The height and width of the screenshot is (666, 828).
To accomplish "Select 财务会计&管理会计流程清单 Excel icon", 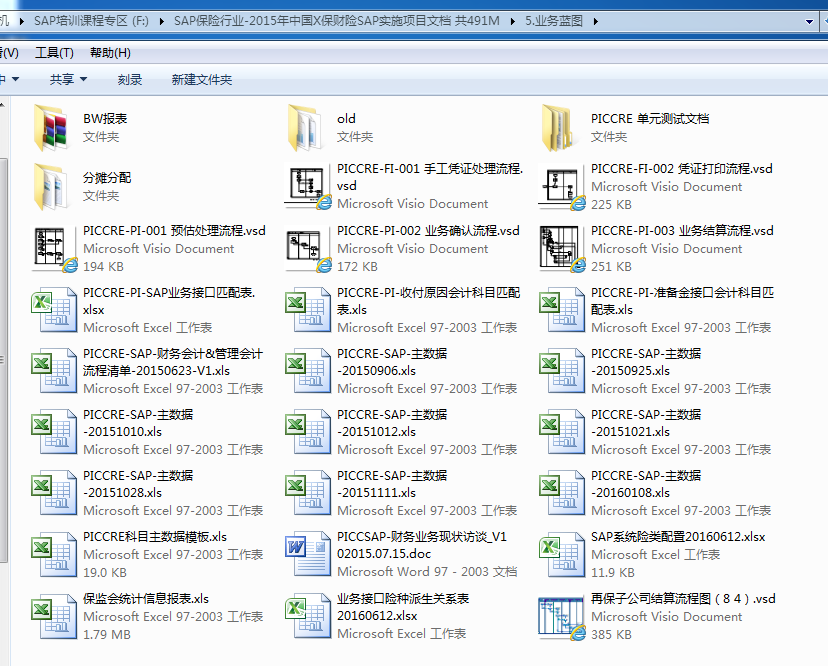I will click(54, 371).
